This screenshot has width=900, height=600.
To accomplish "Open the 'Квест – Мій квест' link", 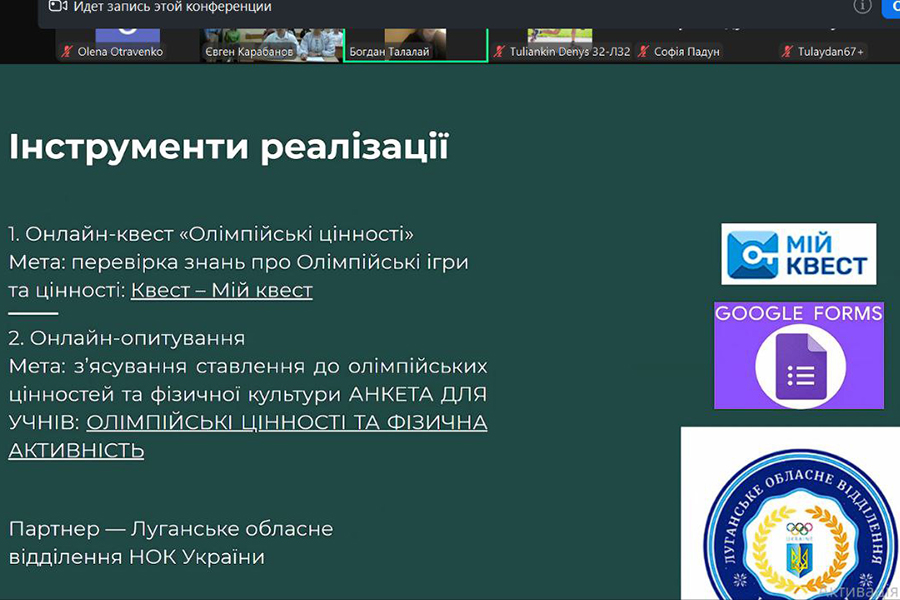I will (x=222, y=291).
